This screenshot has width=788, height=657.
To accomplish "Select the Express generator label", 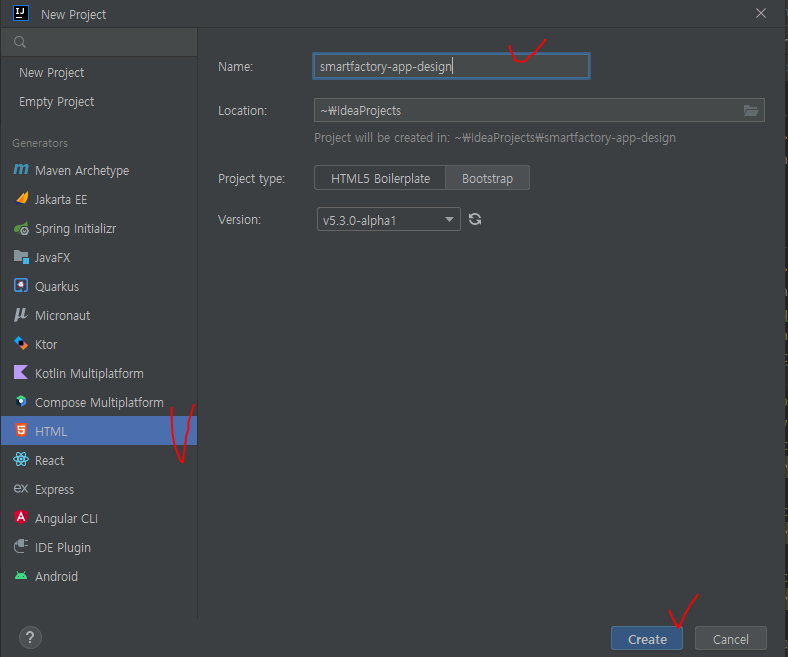I will click(x=54, y=490).
